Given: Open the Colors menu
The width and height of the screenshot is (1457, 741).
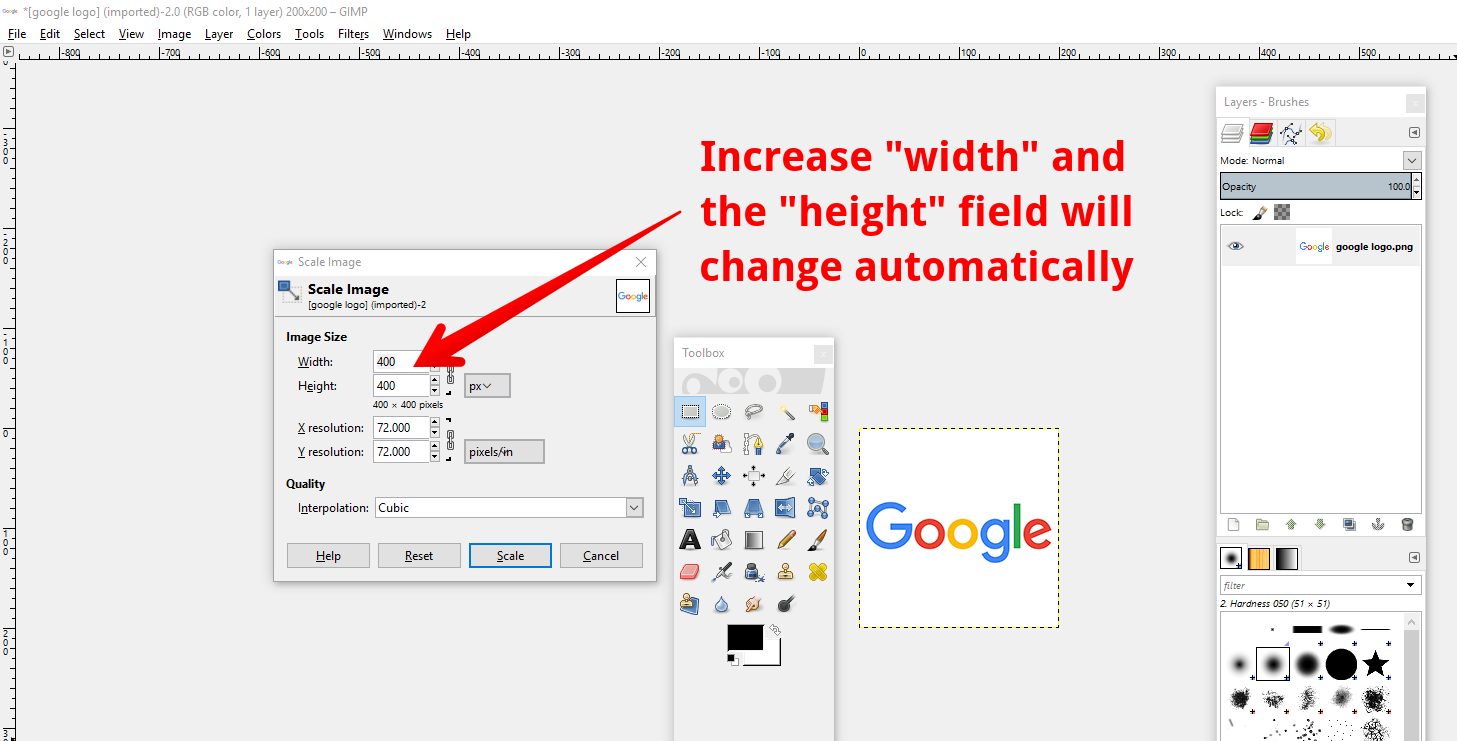Looking at the screenshot, I should click(x=264, y=34).
